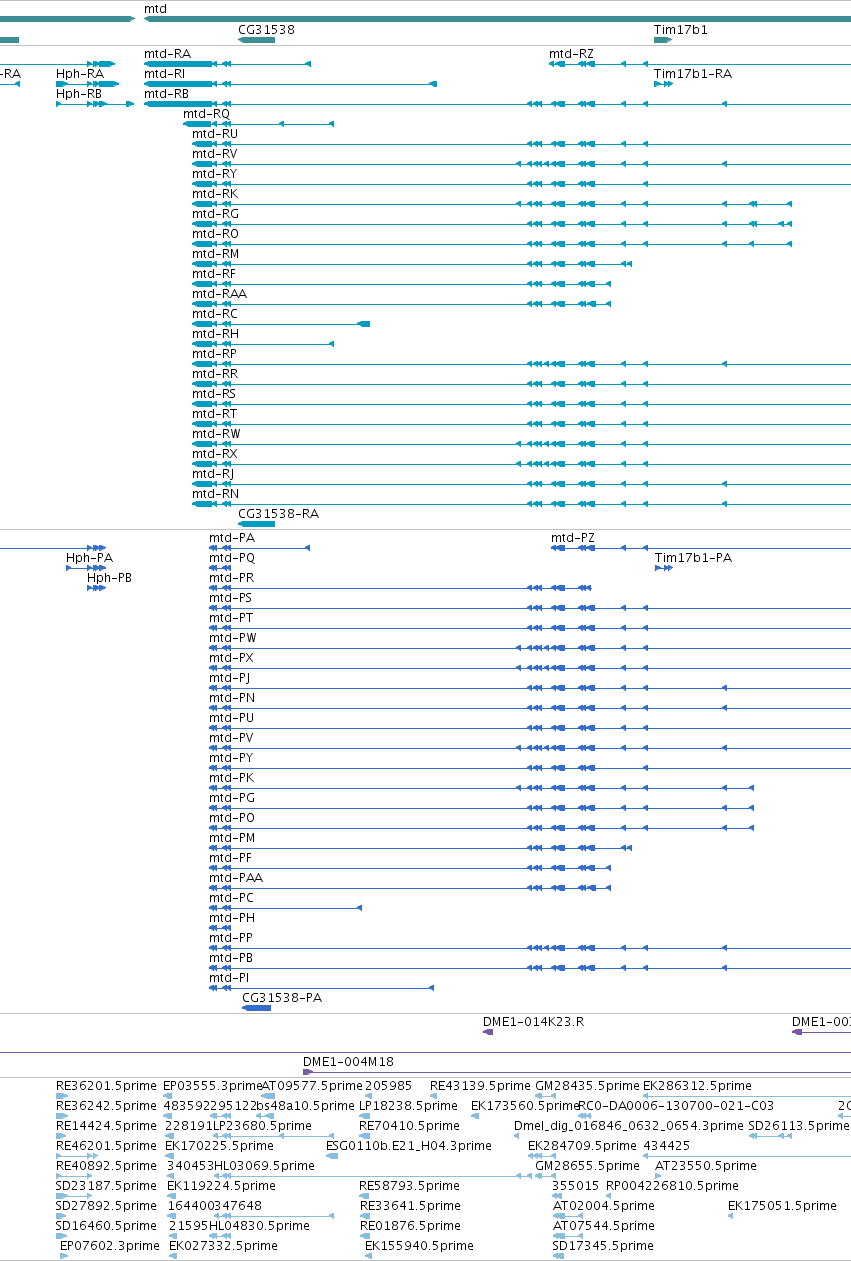Click EST EP07602.3prime
The width and height of the screenshot is (851, 1261).
click(109, 1246)
